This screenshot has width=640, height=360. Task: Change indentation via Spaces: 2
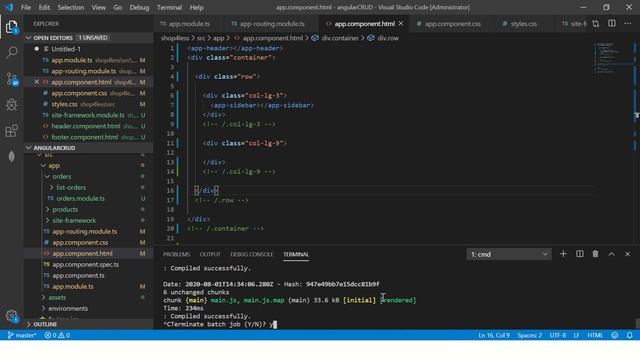(x=529, y=335)
